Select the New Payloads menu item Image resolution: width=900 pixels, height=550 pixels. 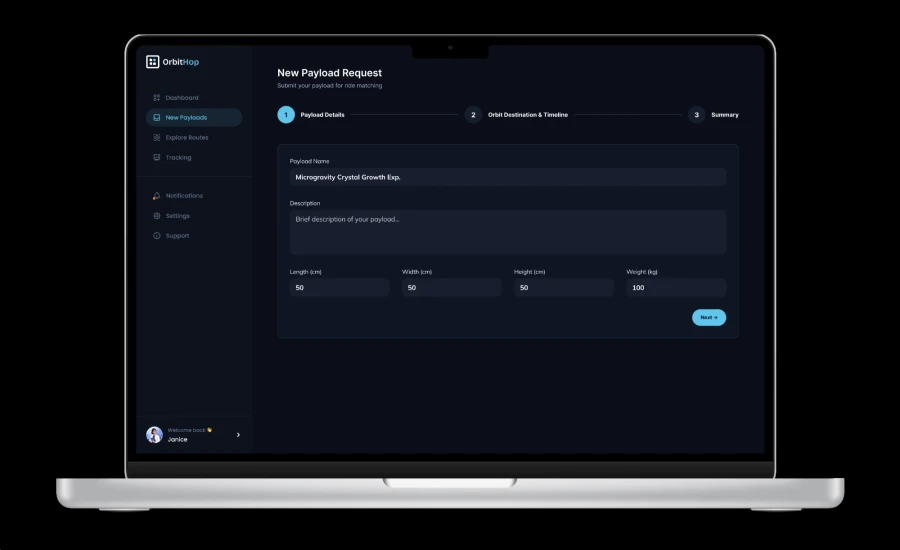(194, 117)
